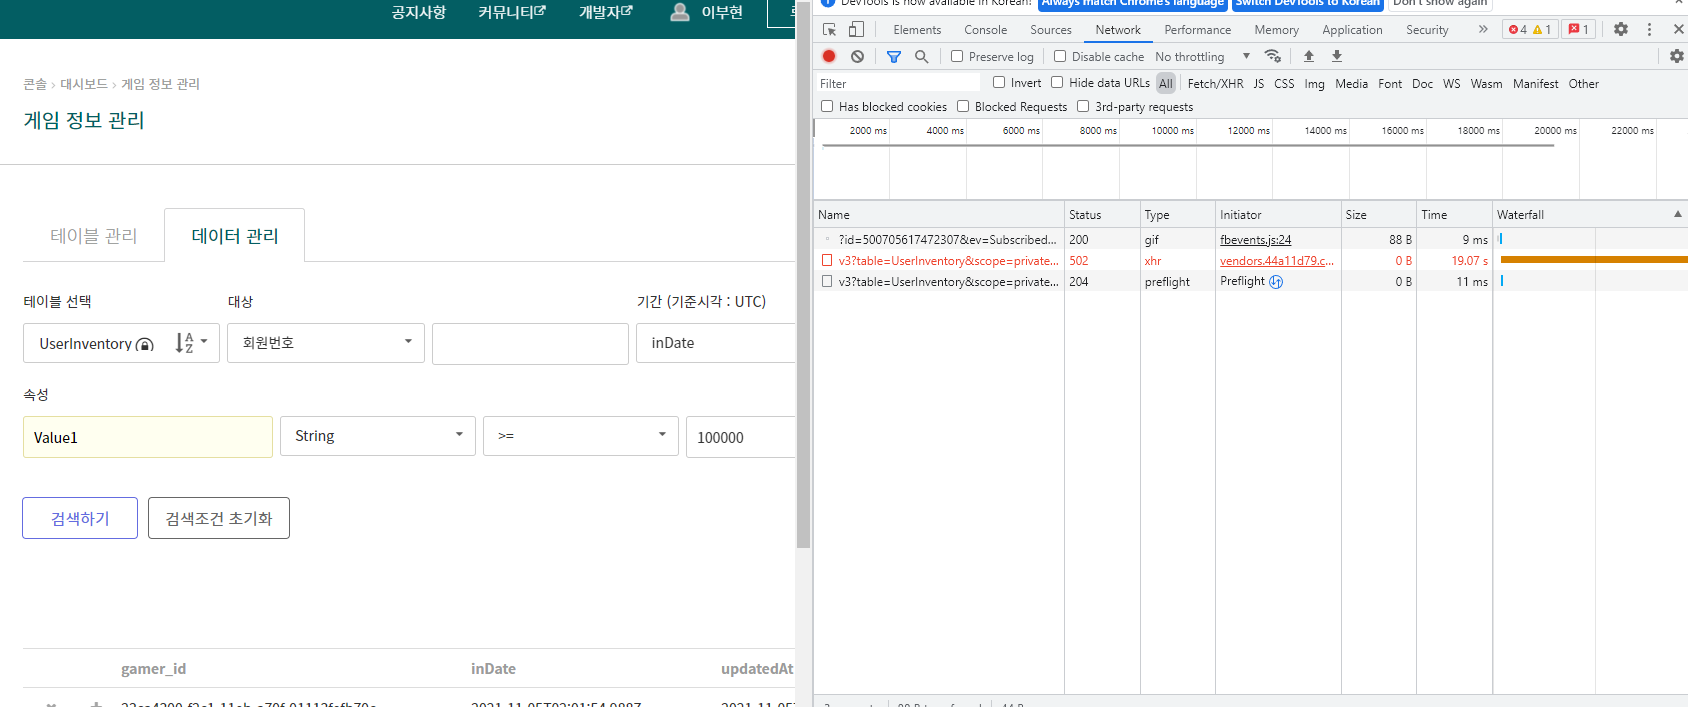
Task: Stop recording network log
Action: pos(829,56)
